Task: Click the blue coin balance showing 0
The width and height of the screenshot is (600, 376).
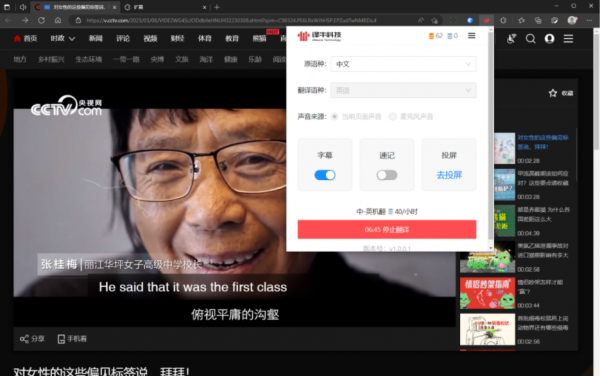Action: pos(453,36)
